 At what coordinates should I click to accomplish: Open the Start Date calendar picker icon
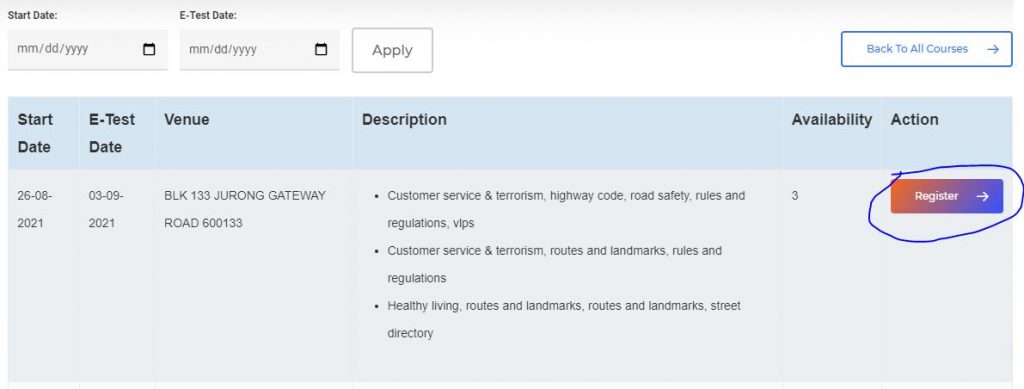(x=149, y=49)
